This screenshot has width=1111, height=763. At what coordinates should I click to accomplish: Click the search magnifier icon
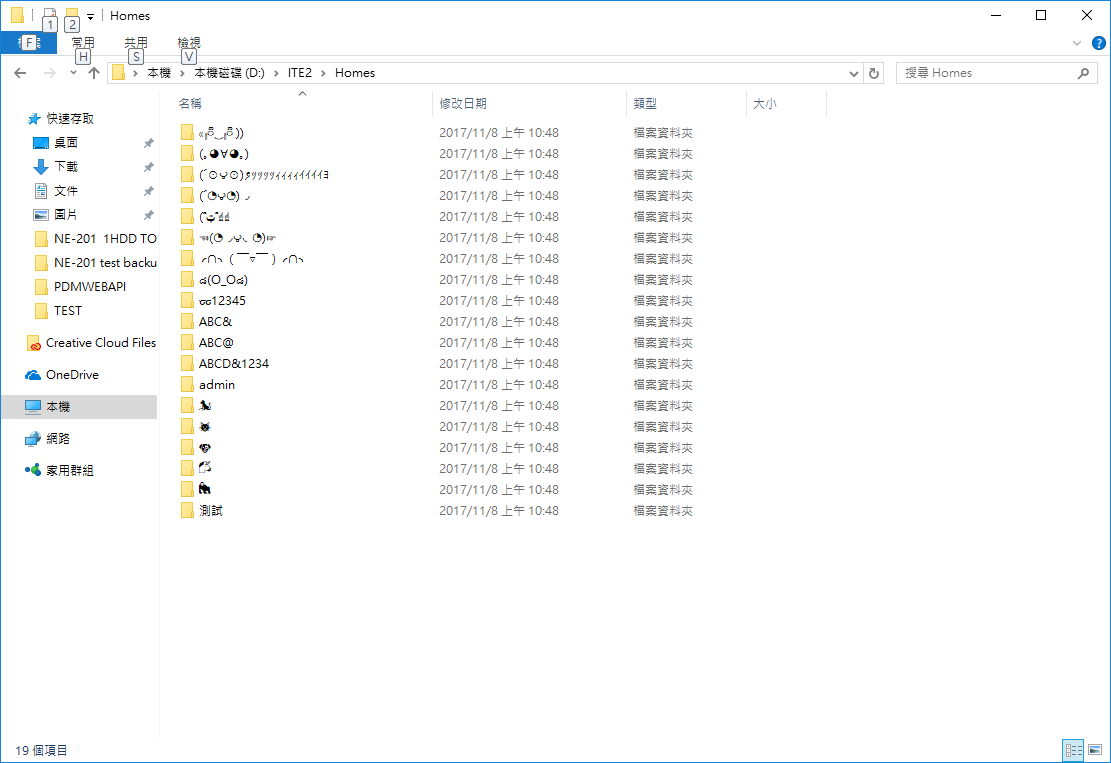(1083, 73)
